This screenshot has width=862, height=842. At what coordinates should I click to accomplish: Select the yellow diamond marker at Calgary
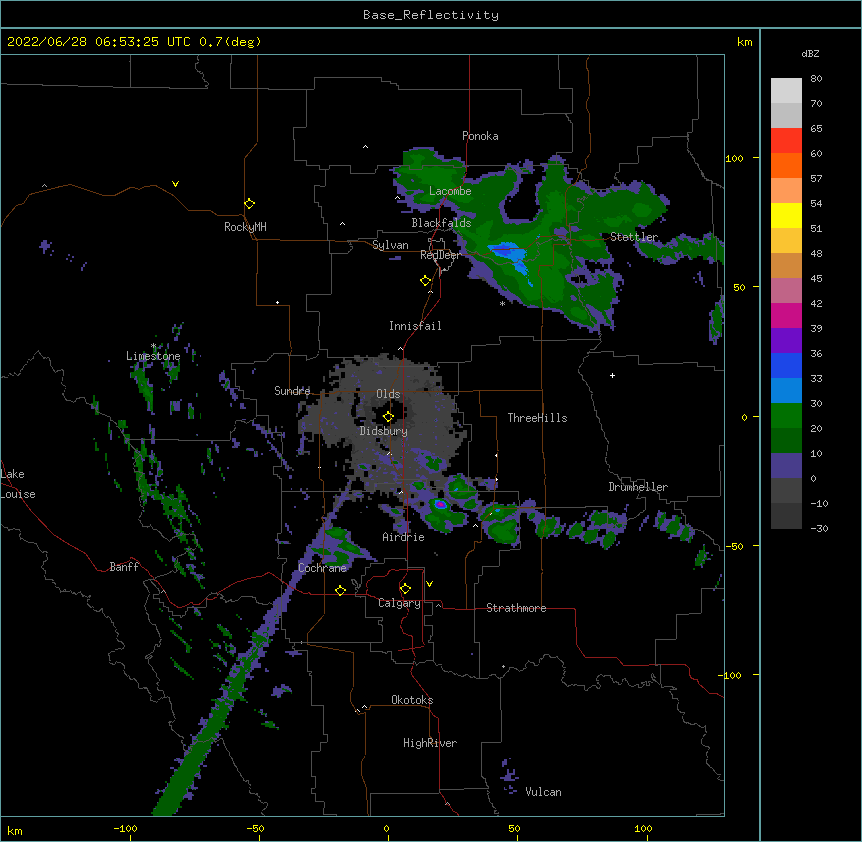click(405, 589)
